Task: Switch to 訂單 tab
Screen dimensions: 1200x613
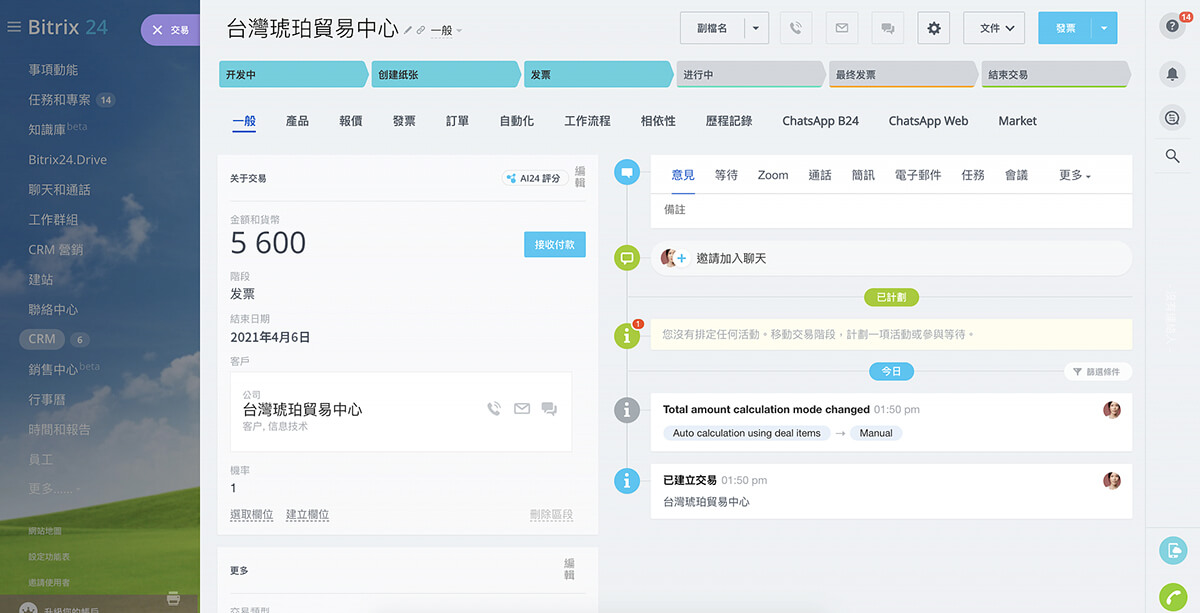Action: [457, 121]
